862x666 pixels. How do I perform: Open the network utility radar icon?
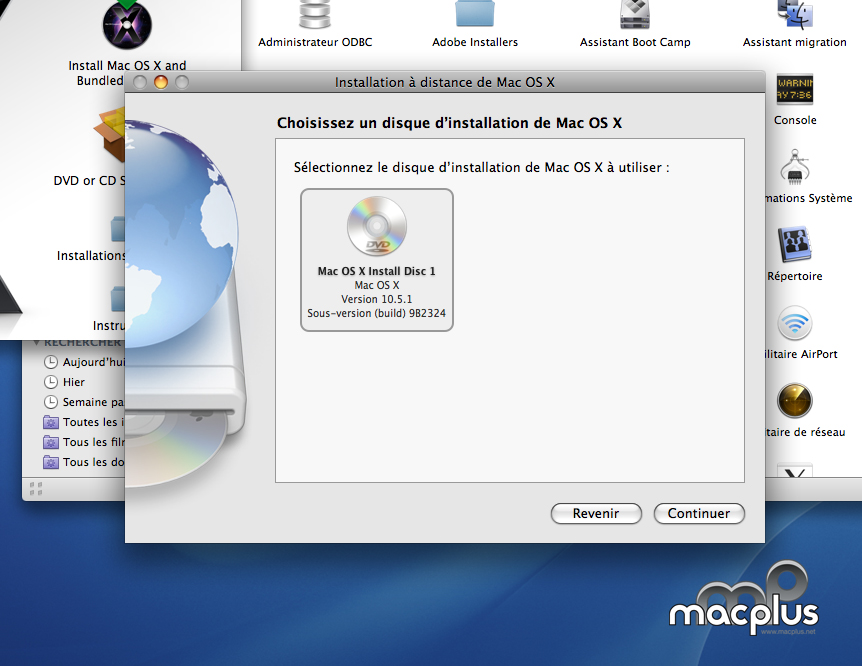(795, 401)
